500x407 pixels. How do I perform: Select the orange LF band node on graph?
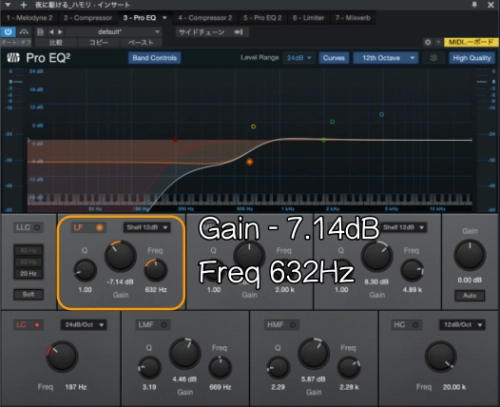pos(250,162)
